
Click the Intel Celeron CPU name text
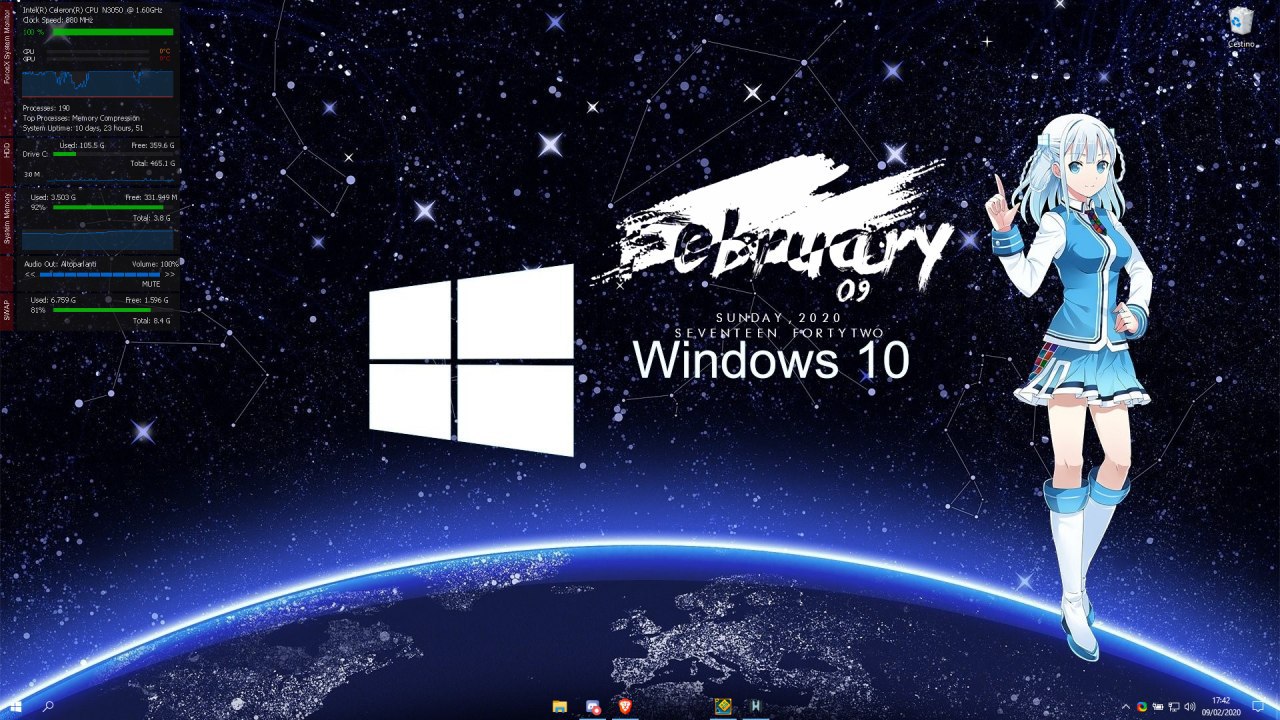[x=94, y=9]
